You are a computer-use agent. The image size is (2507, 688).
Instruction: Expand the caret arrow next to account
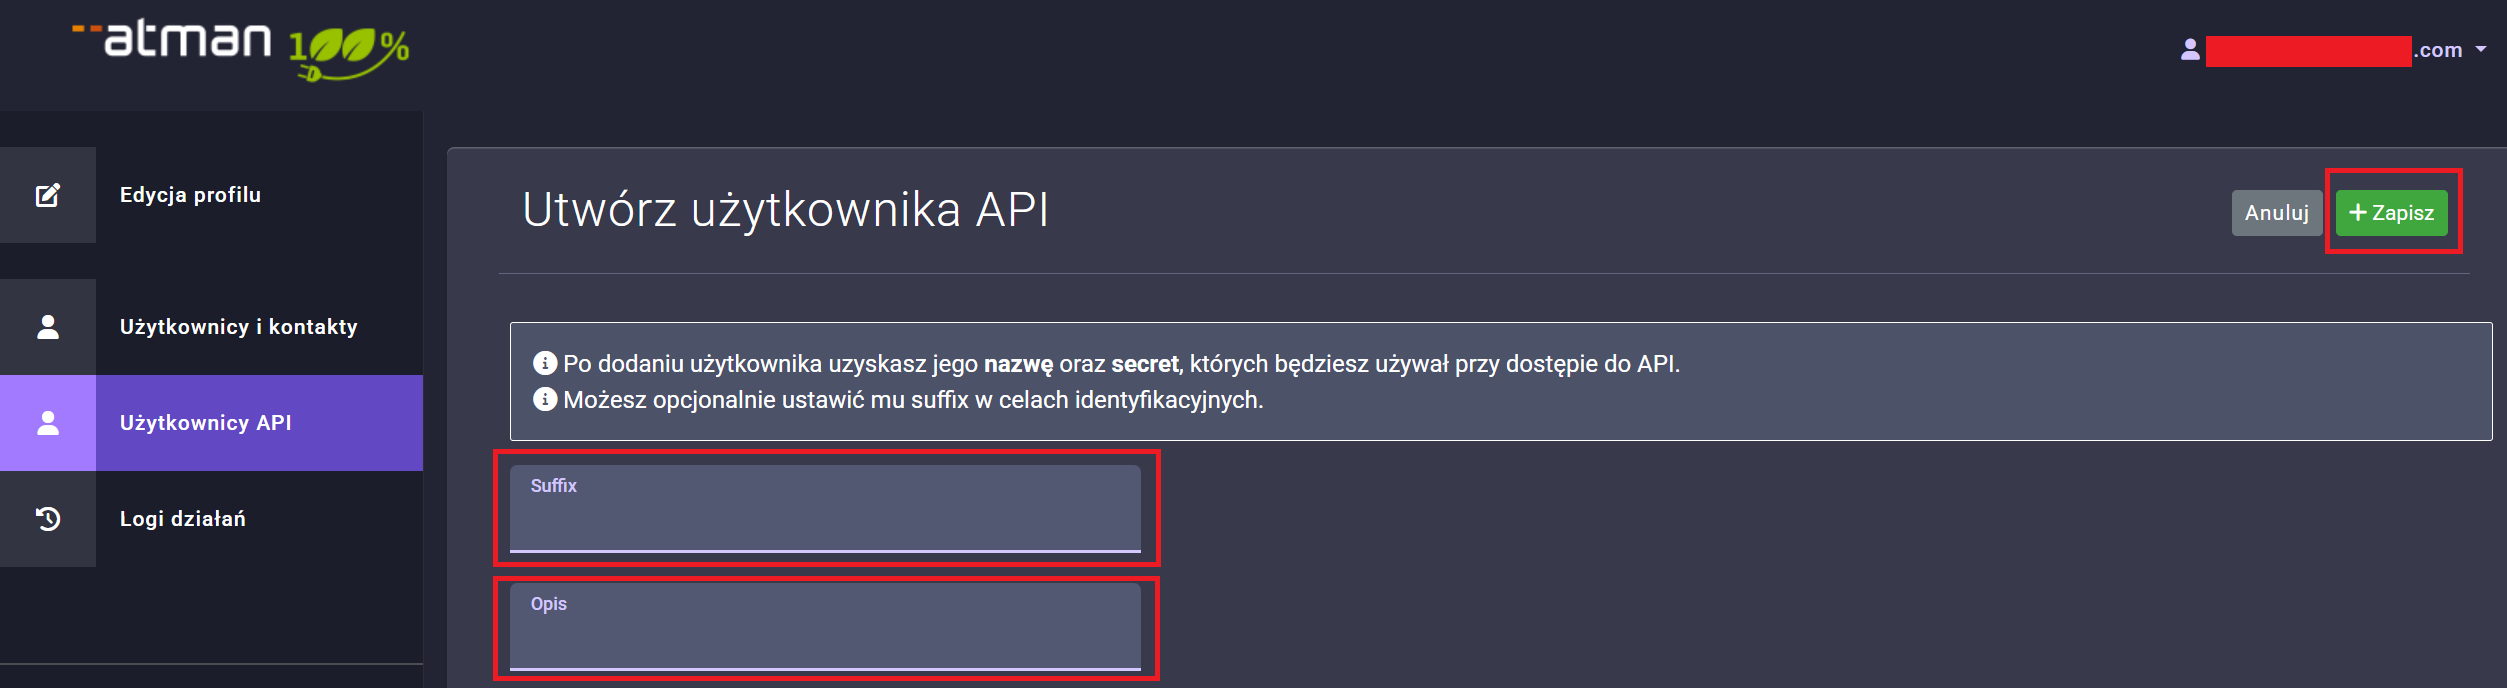2481,49
